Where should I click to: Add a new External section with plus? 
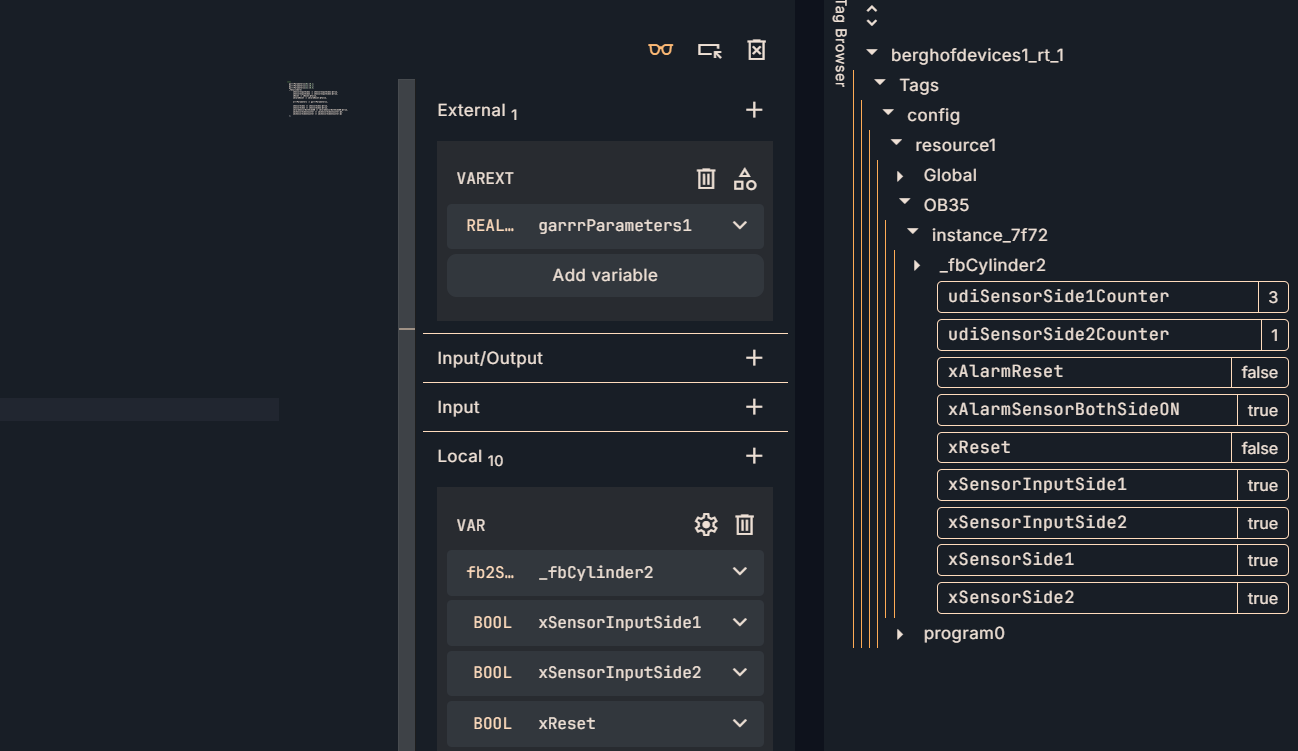pos(754,110)
